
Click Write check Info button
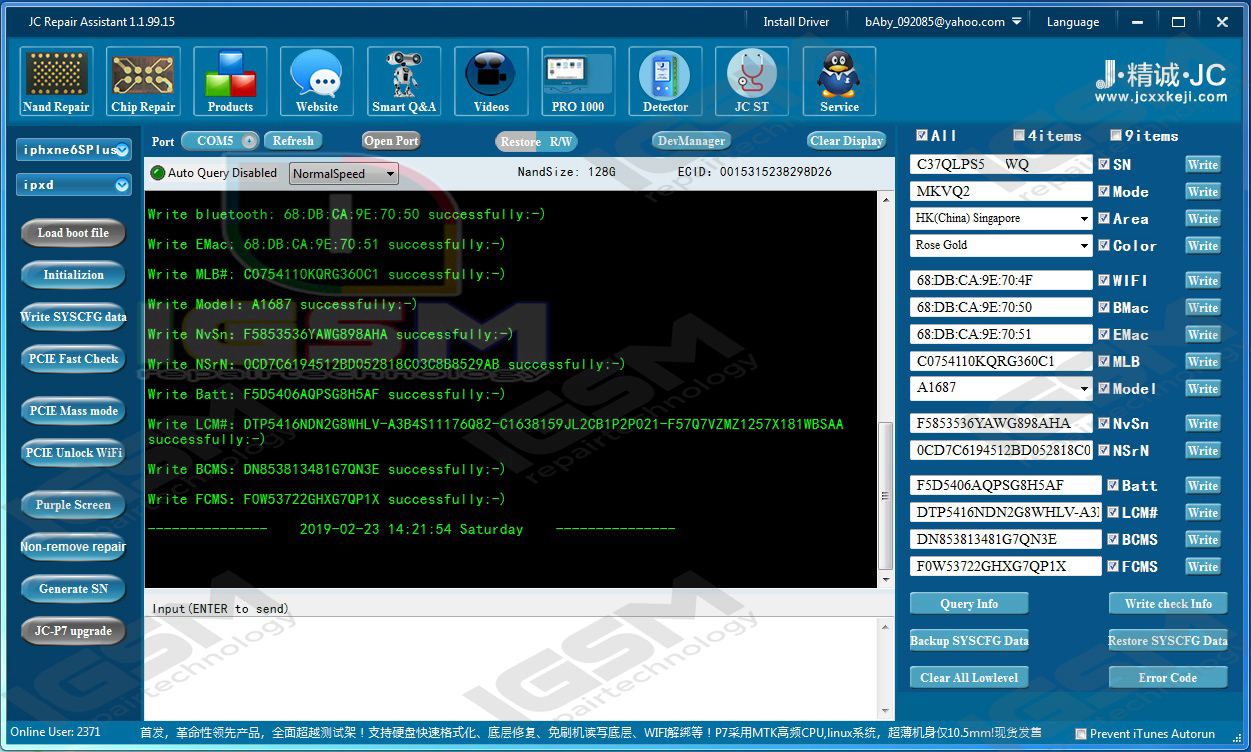pyautogui.click(x=1168, y=604)
